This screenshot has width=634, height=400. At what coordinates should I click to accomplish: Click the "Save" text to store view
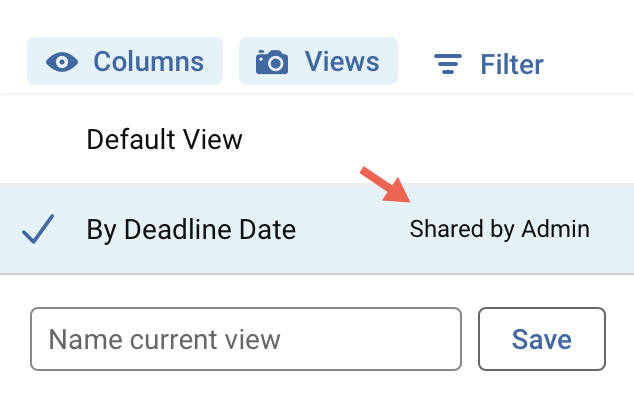click(542, 339)
